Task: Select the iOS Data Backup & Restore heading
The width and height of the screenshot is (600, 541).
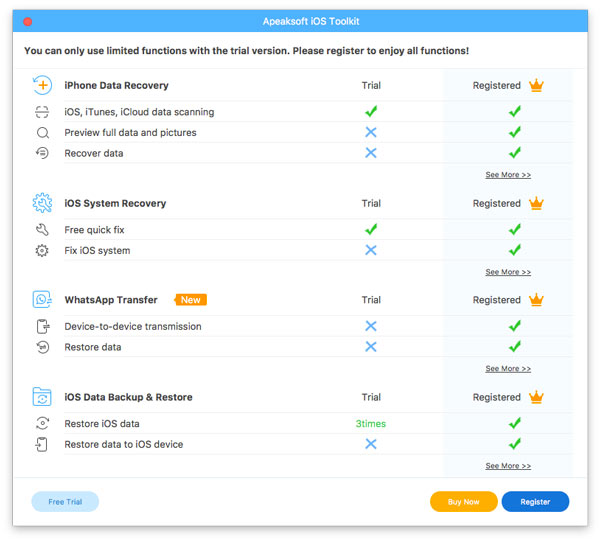Action: (x=129, y=397)
